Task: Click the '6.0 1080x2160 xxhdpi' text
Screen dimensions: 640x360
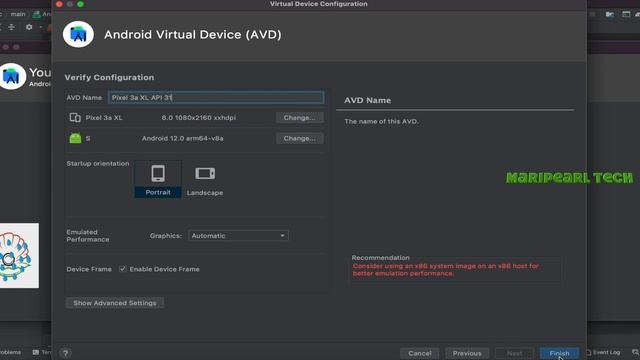Action: click(198, 118)
